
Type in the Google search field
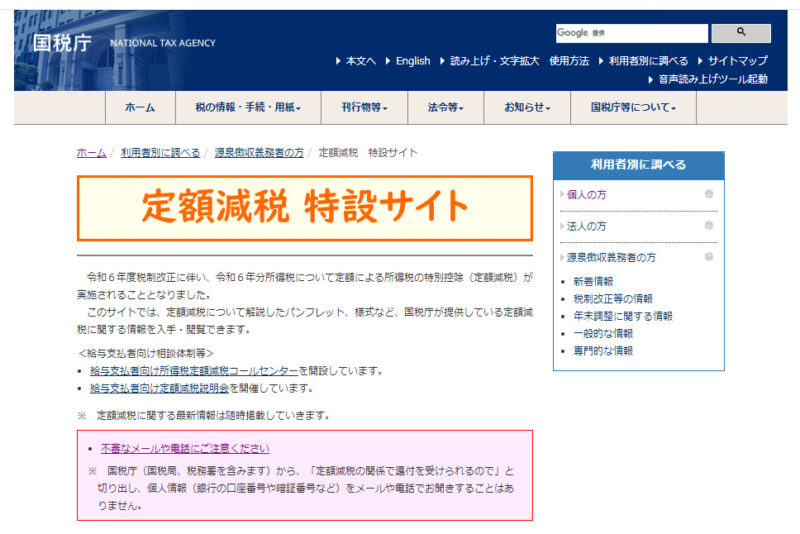tap(631, 33)
